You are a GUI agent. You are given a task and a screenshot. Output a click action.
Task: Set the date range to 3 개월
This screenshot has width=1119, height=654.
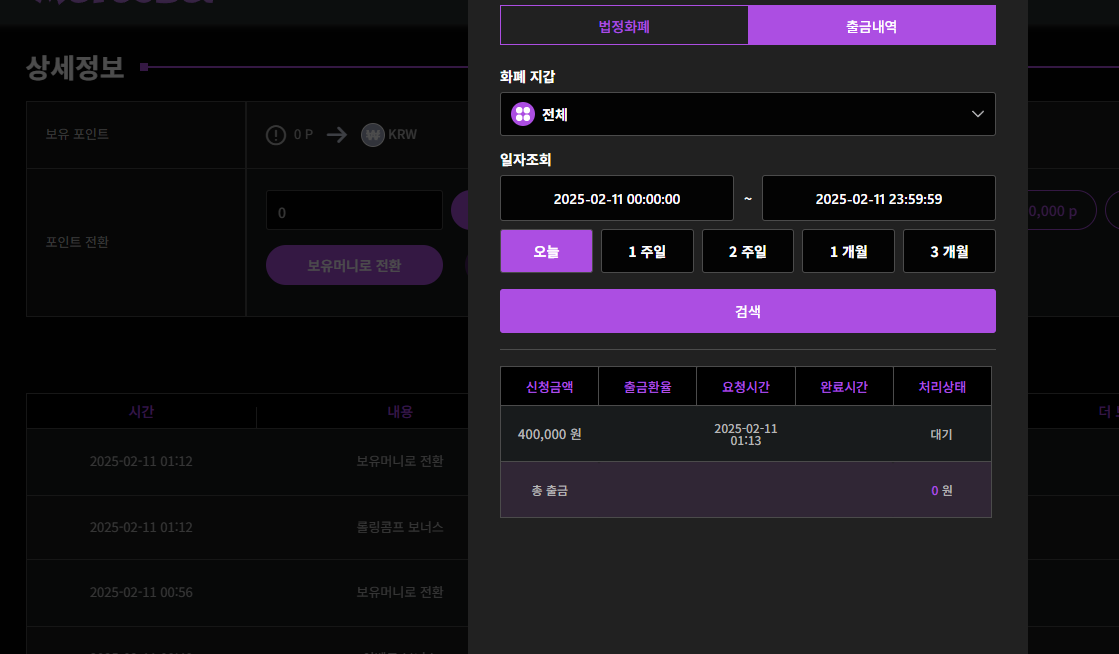pyautogui.click(x=949, y=251)
